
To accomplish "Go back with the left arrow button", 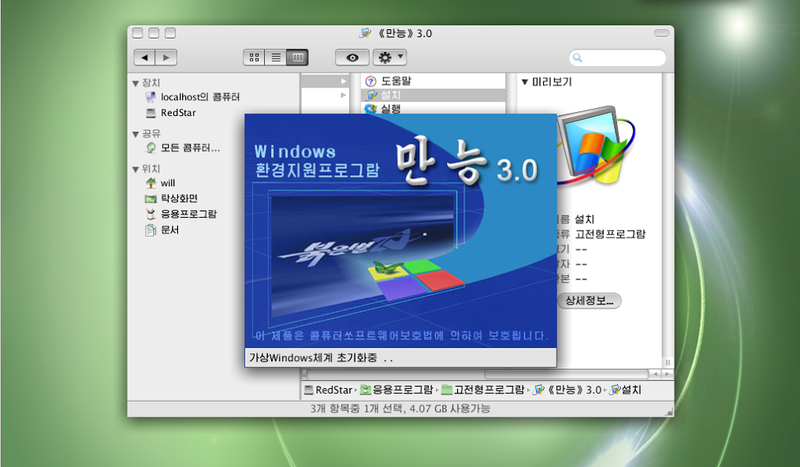I will coord(145,57).
